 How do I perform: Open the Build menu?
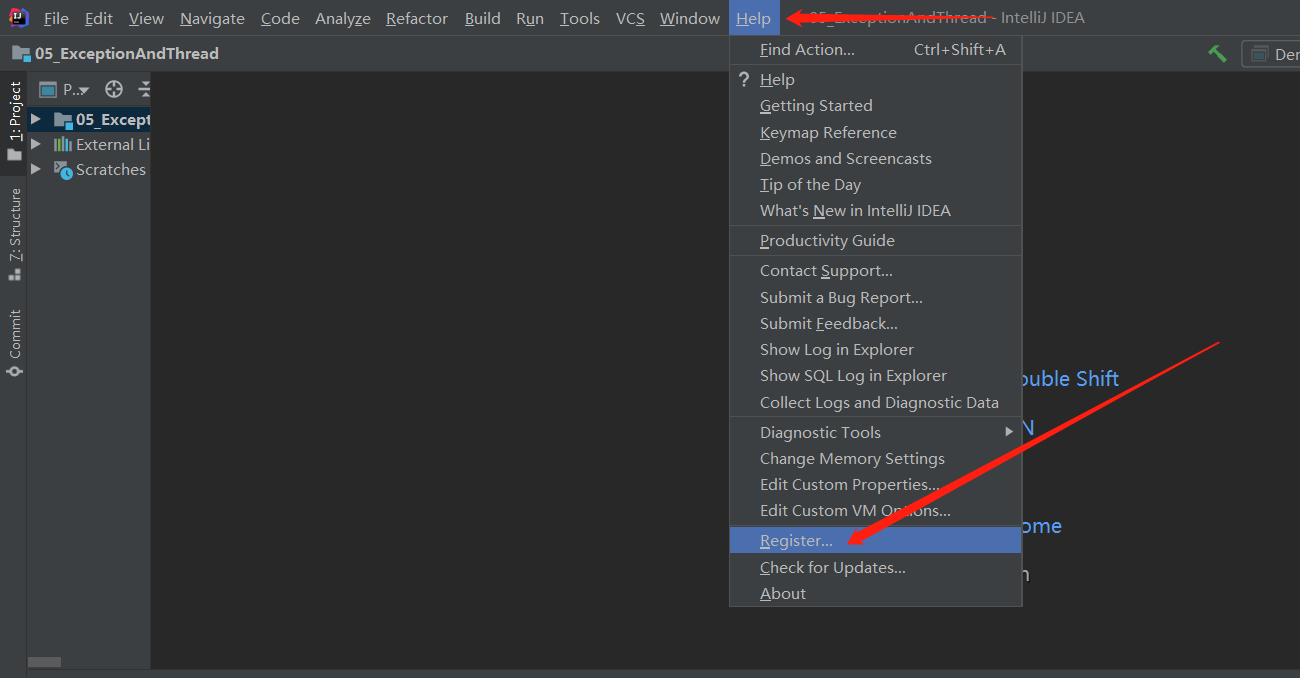click(x=482, y=18)
